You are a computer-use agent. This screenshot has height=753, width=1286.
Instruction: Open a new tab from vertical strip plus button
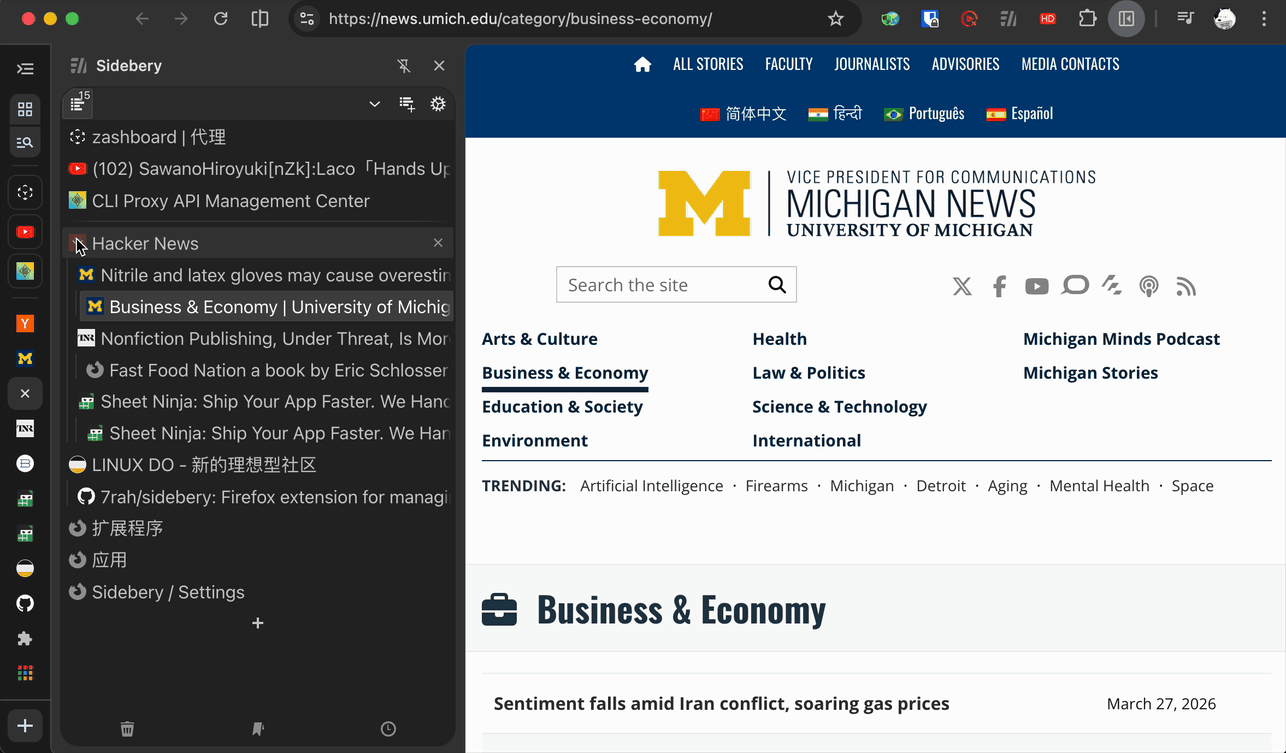[25, 726]
